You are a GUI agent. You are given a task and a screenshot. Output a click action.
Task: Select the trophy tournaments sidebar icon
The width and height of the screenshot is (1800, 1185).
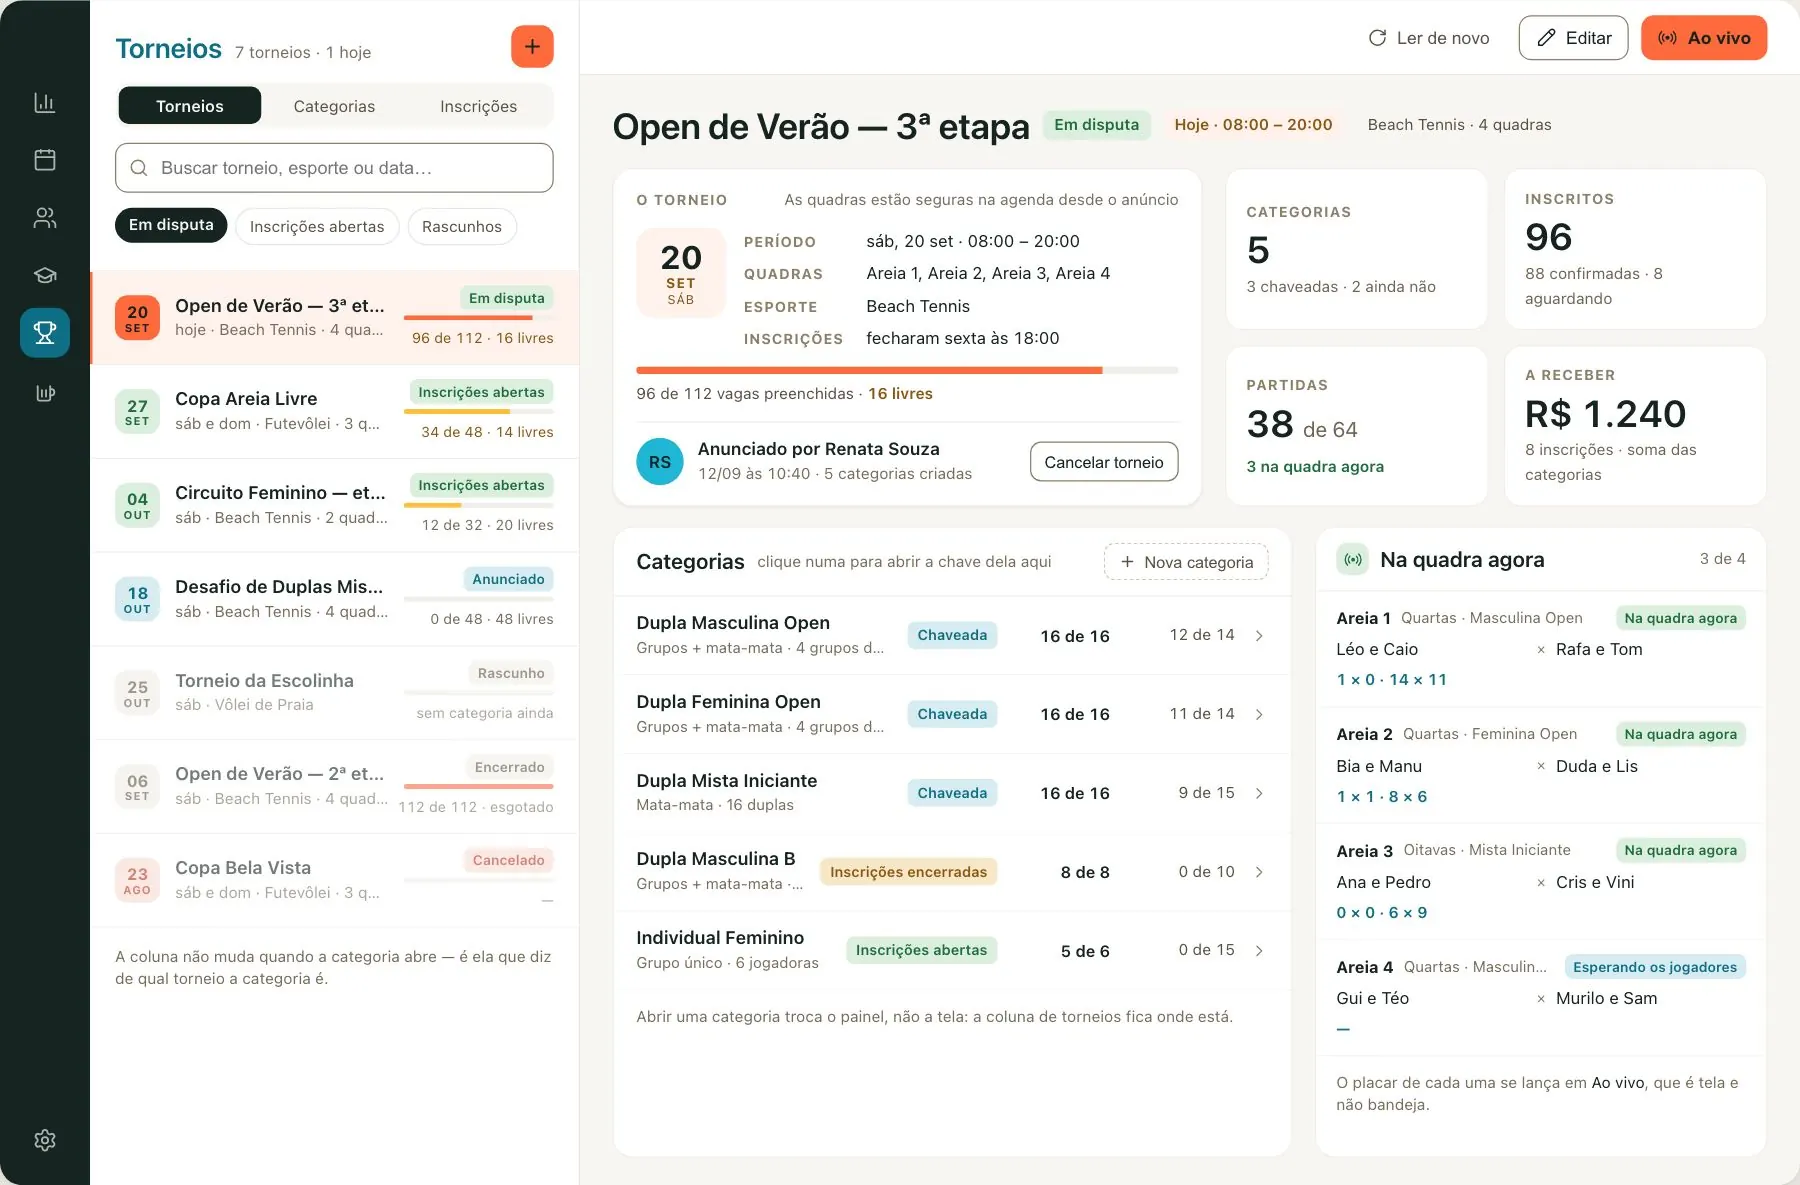(45, 333)
